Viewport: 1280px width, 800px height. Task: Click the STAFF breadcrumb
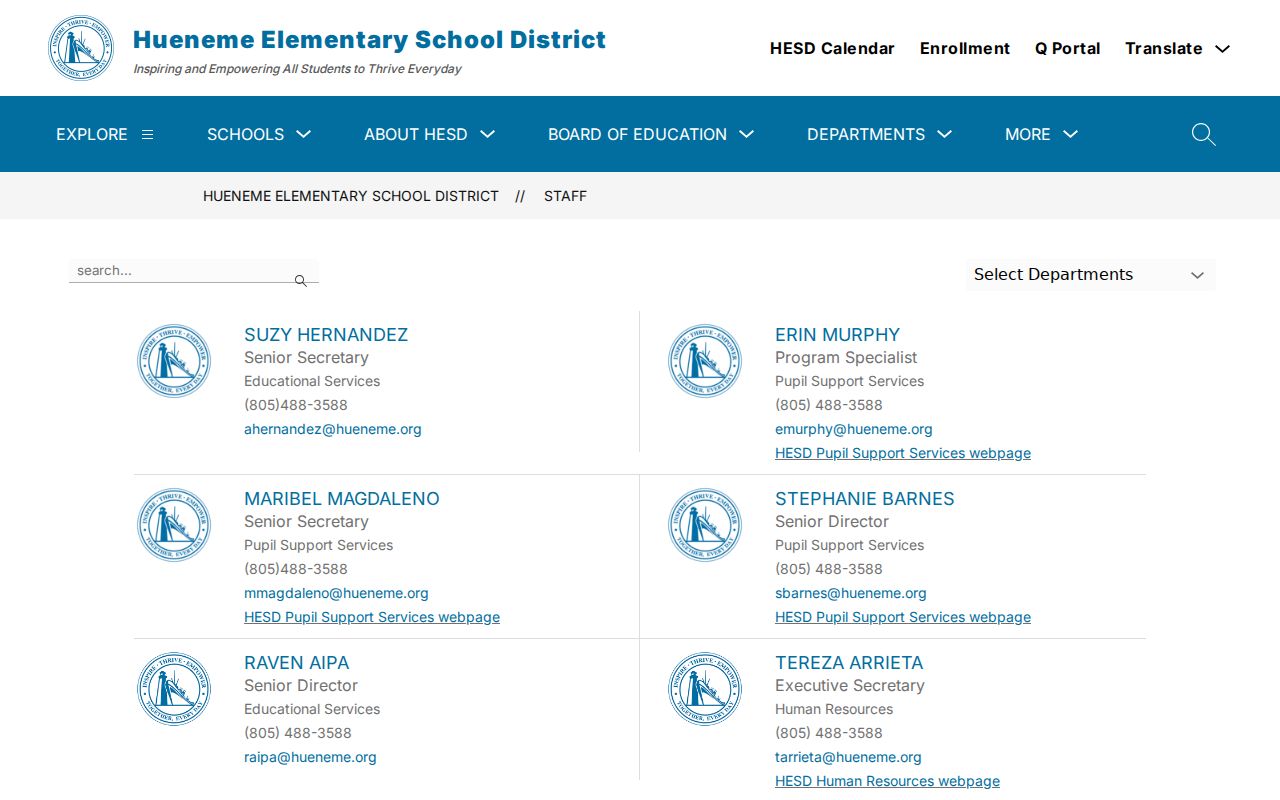tap(565, 196)
